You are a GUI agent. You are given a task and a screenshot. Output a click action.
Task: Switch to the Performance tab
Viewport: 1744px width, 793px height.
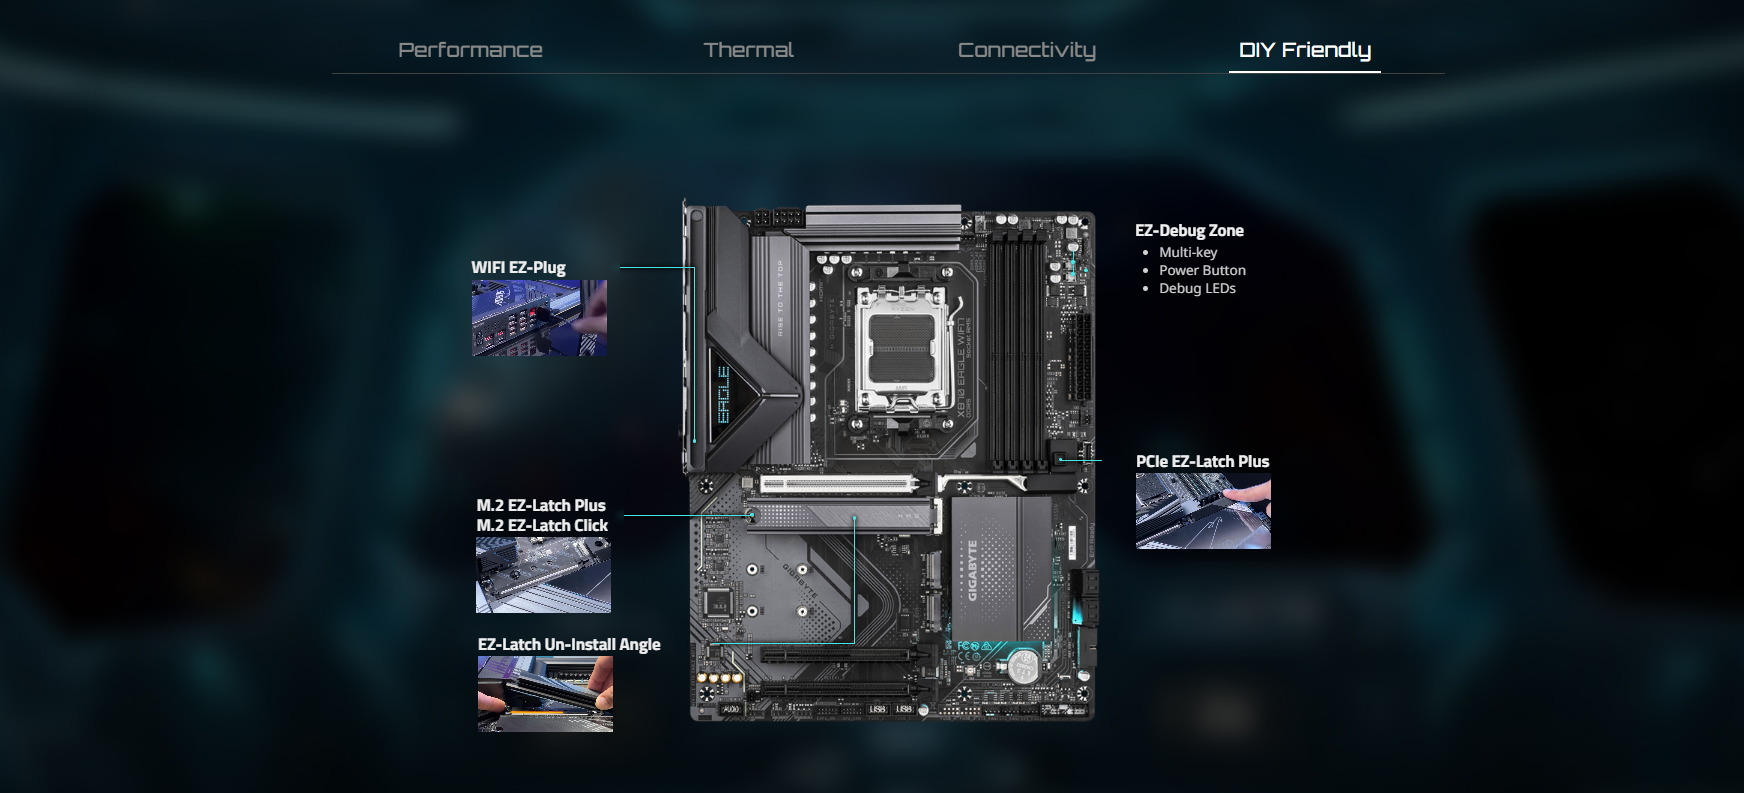point(470,50)
